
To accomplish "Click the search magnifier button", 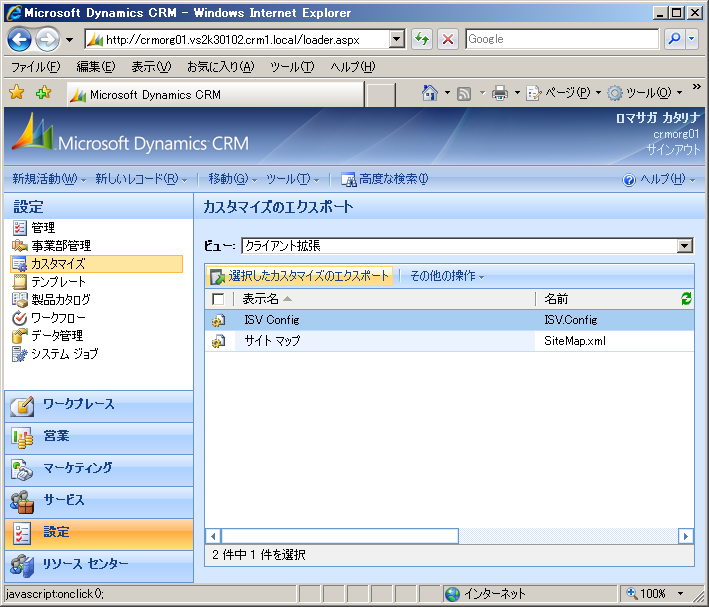I will tap(674, 39).
